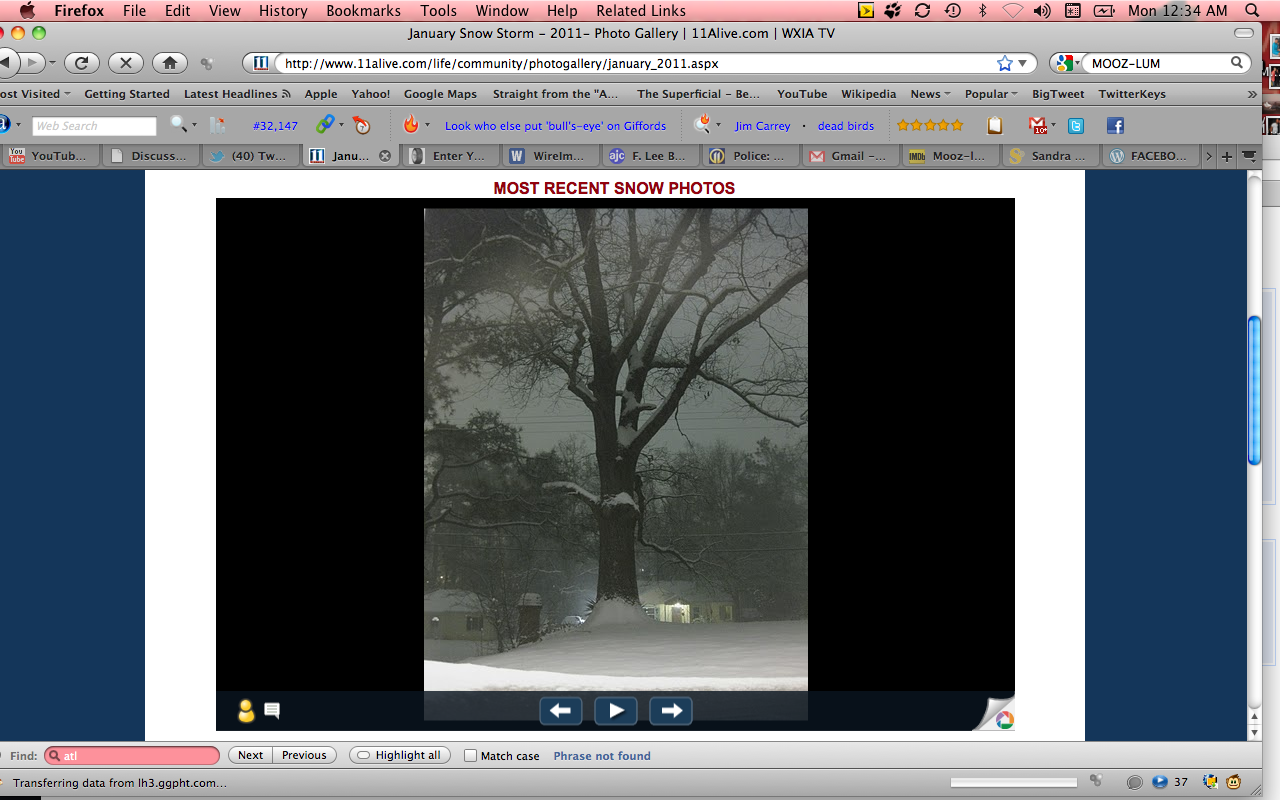Play the snow photo slideshow
This screenshot has height=800, width=1280.
click(616, 711)
